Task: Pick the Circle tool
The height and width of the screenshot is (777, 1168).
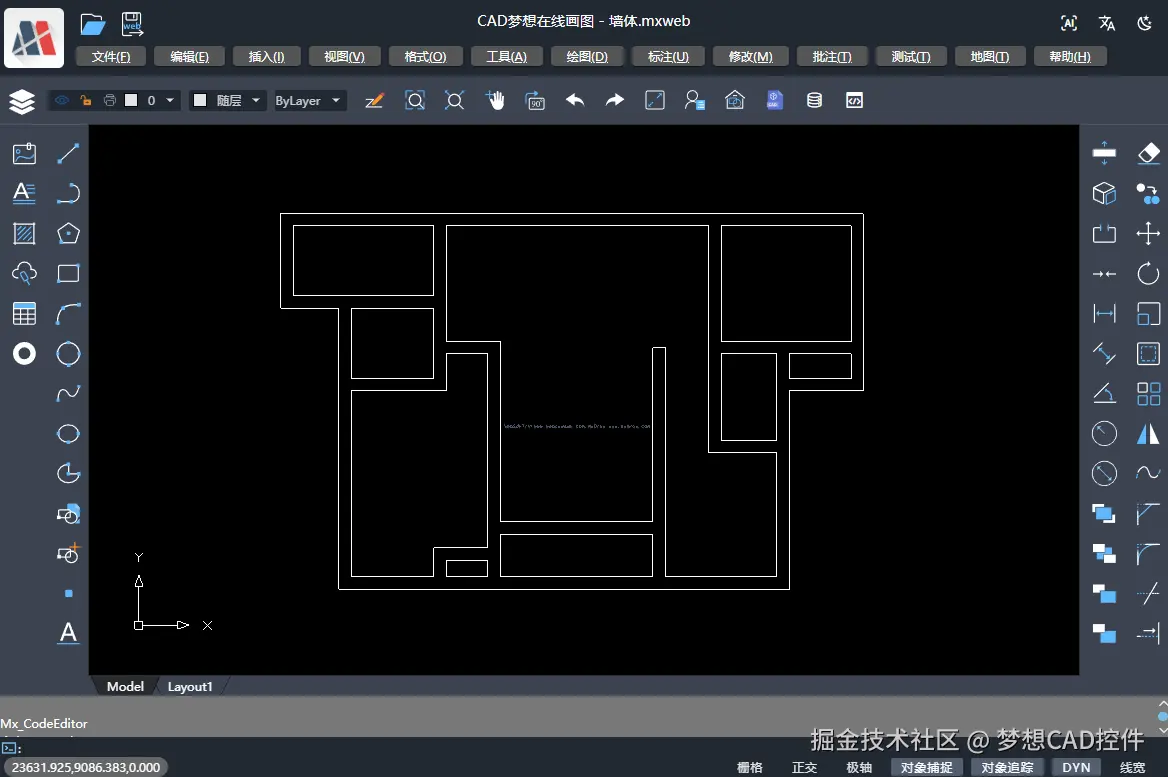Action: 68,354
